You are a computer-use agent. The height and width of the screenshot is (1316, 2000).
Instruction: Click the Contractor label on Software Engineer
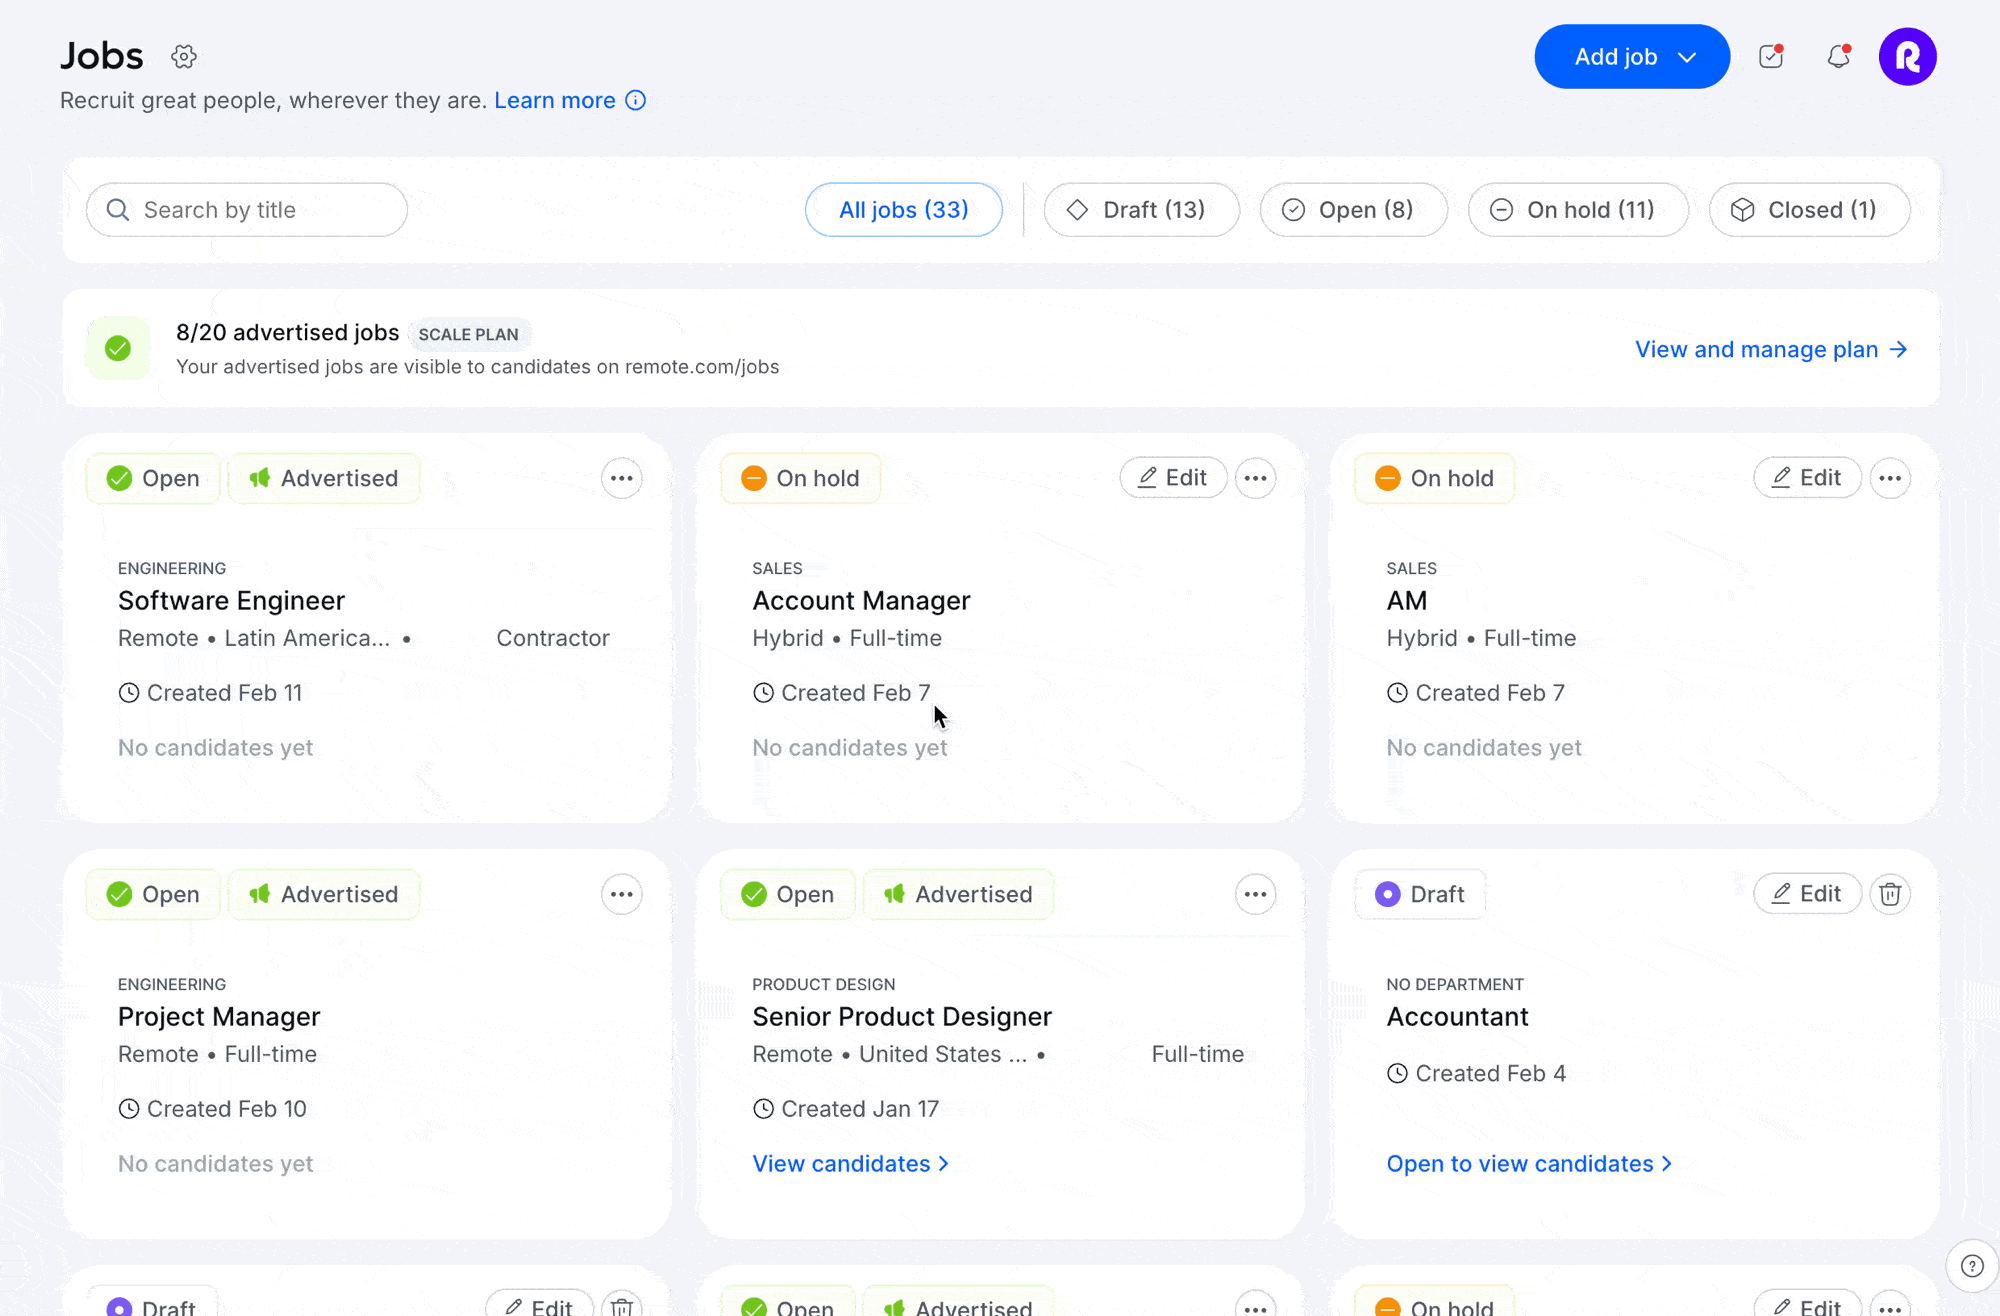tap(553, 638)
